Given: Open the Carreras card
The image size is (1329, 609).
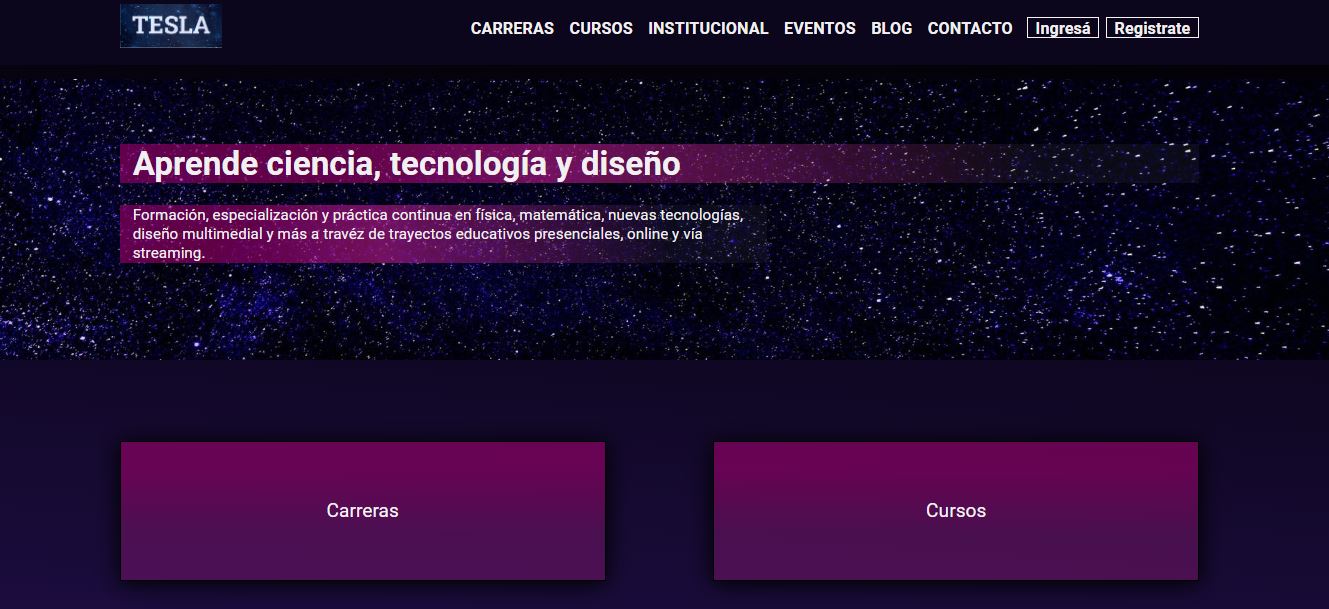Looking at the screenshot, I should pos(363,511).
